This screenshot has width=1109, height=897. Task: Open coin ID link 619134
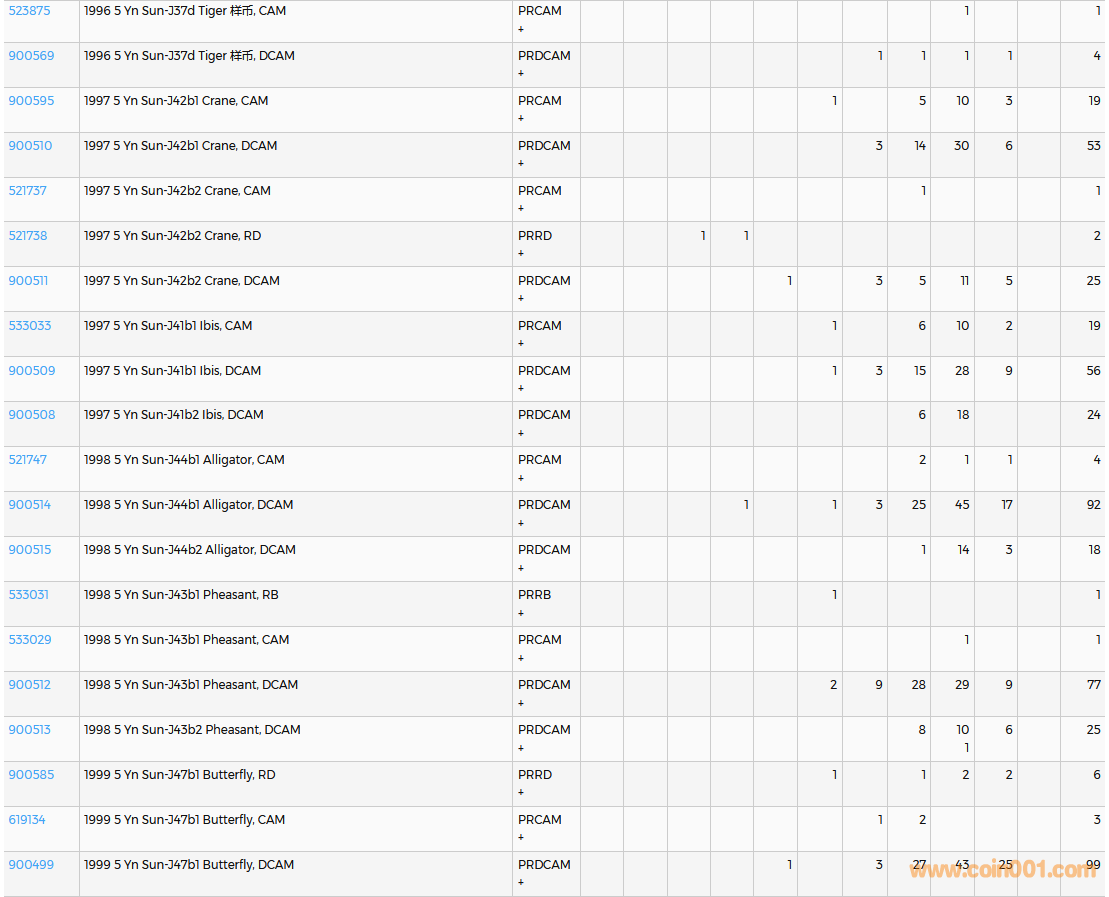(28, 820)
